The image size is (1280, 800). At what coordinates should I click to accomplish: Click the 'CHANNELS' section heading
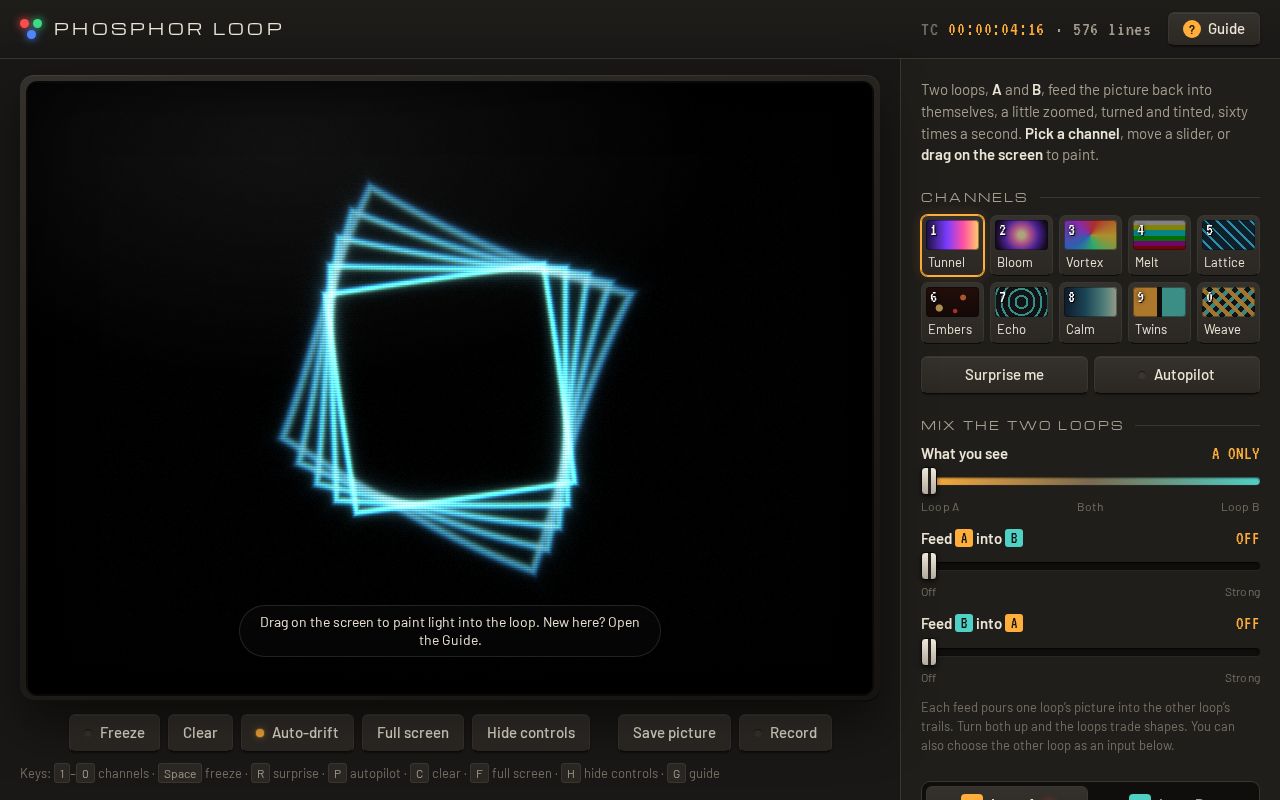(974, 197)
